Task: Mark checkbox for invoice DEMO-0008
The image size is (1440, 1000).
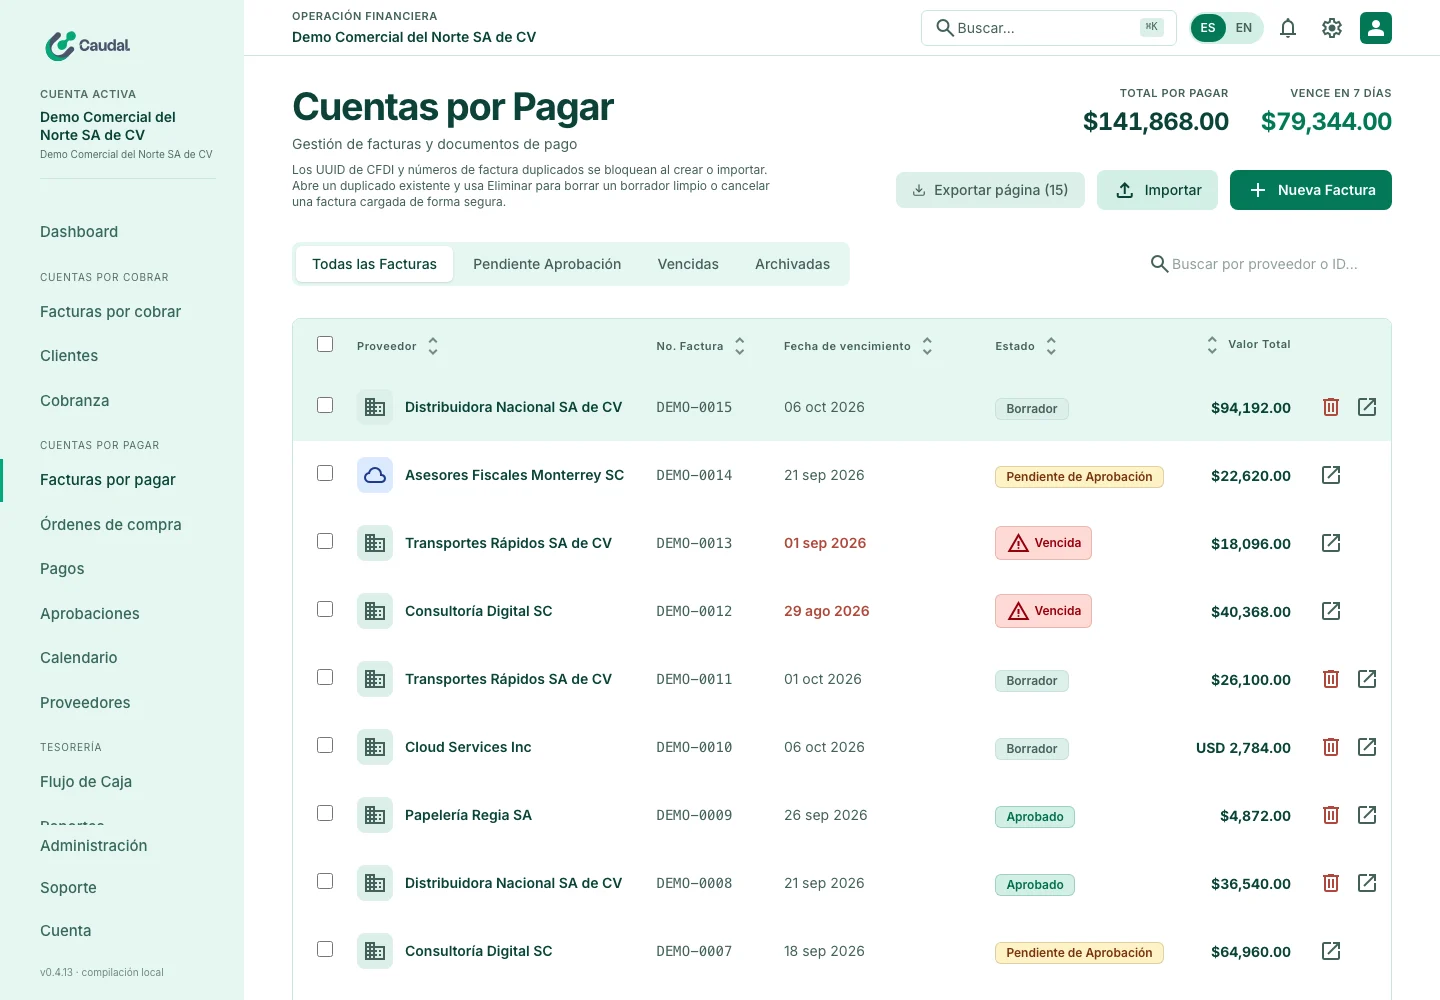Action: [325, 881]
